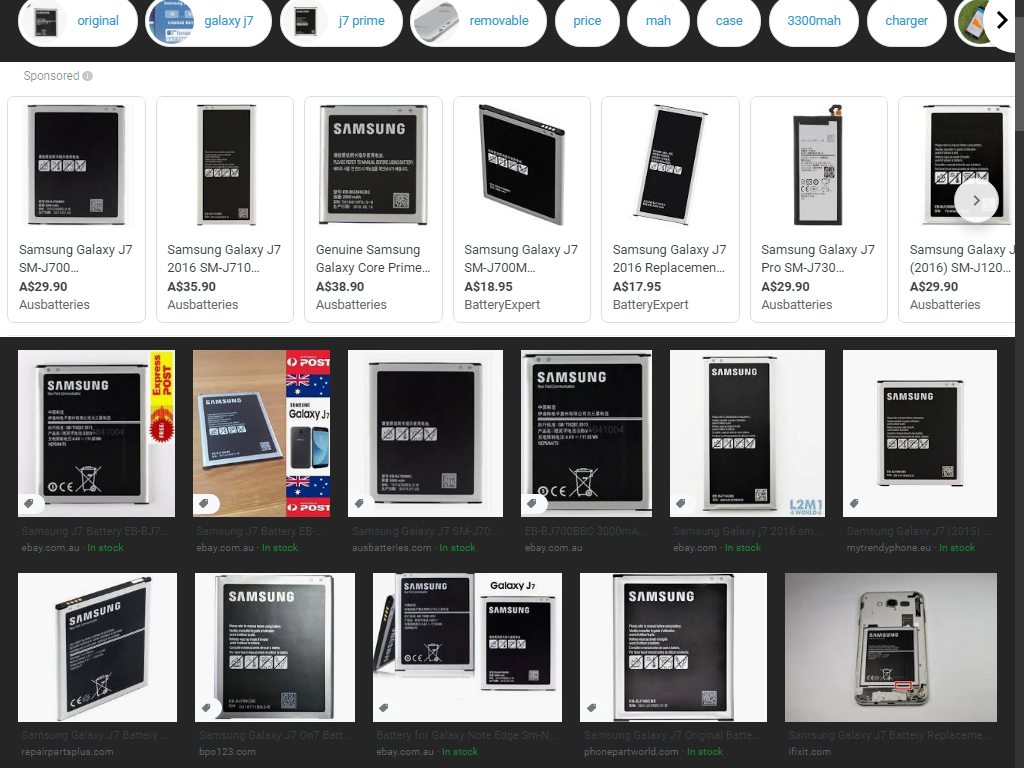Open Samsung Galaxy J7 SM-J700 A$29.90 ad
This screenshot has height=768, width=1024.
point(76,210)
